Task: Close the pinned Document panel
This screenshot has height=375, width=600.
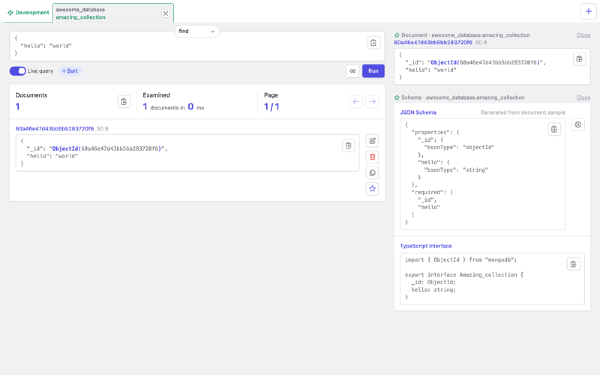Action: click(583, 35)
